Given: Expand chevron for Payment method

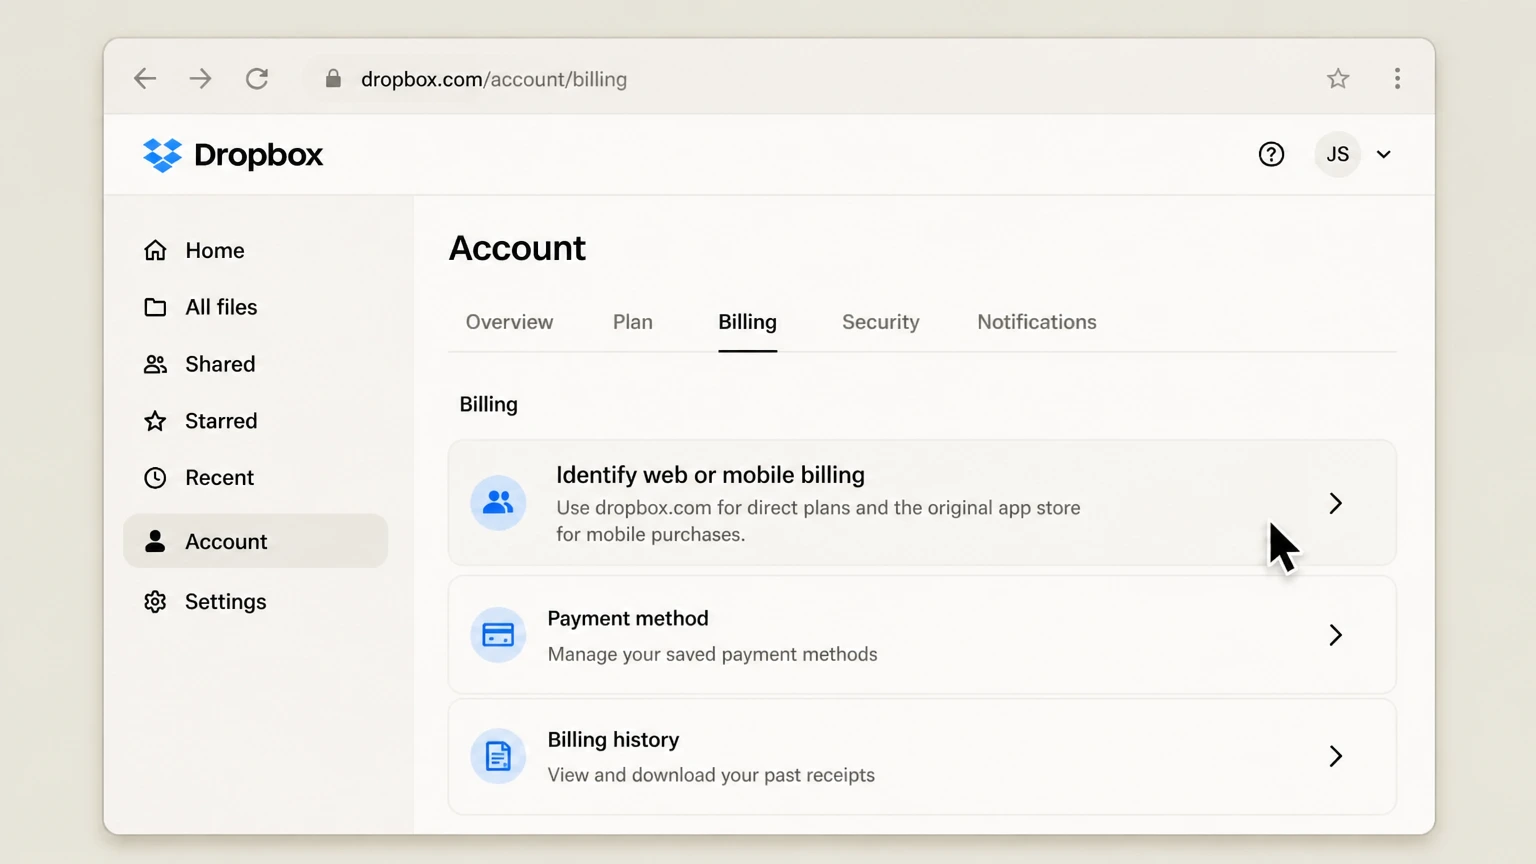Looking at the screenshot, I should [x=1336, y=635].
